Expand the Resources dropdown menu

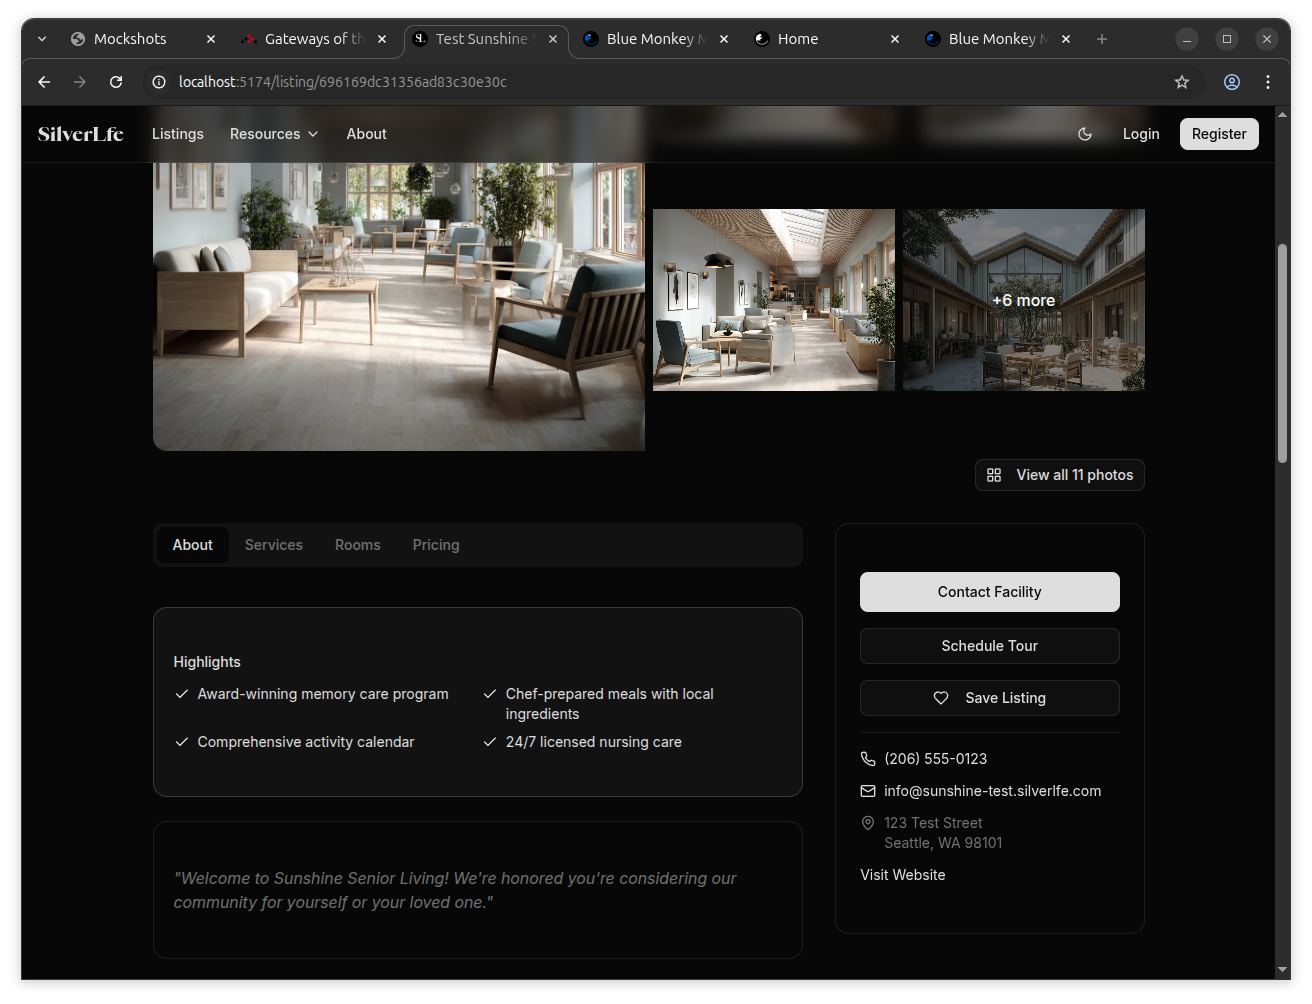pos(274,134)
